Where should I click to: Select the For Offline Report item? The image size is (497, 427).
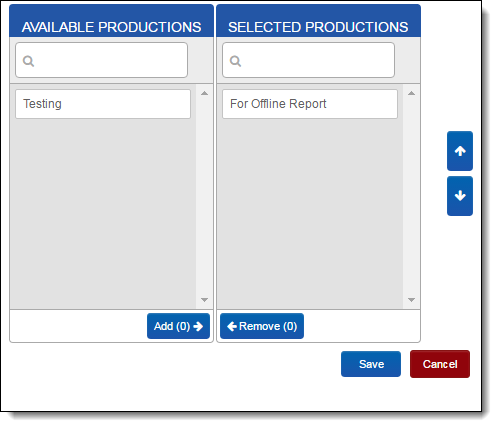(310, 104)
